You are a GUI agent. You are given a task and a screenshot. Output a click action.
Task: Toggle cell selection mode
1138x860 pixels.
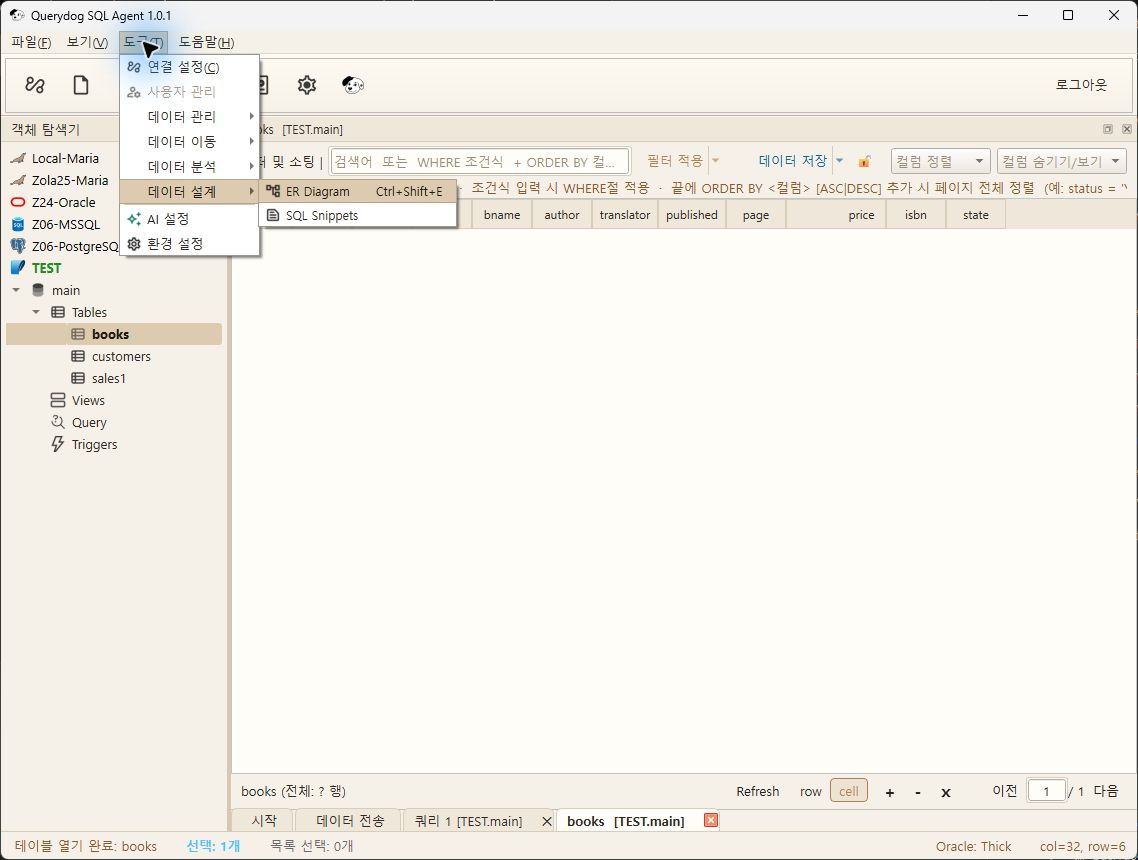(848, 791)
